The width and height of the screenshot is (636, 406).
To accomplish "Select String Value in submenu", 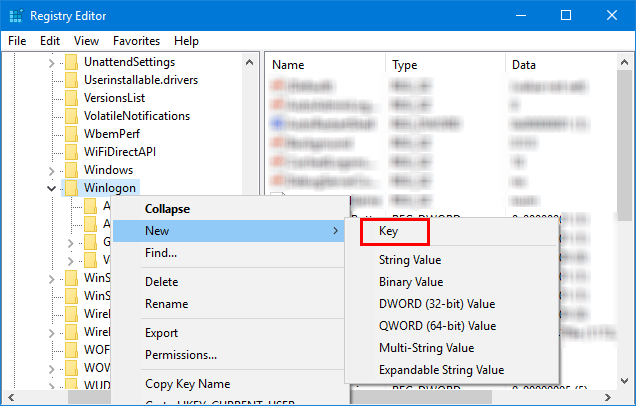I will coord(410,260).
